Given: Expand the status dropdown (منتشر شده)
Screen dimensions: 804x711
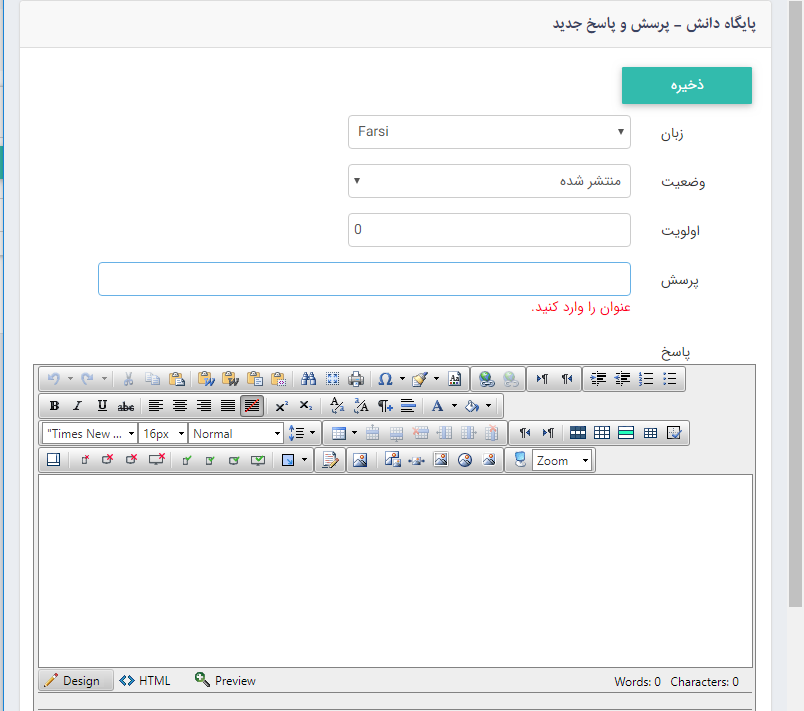Looking at the screenshot, I should coord(489,181).
